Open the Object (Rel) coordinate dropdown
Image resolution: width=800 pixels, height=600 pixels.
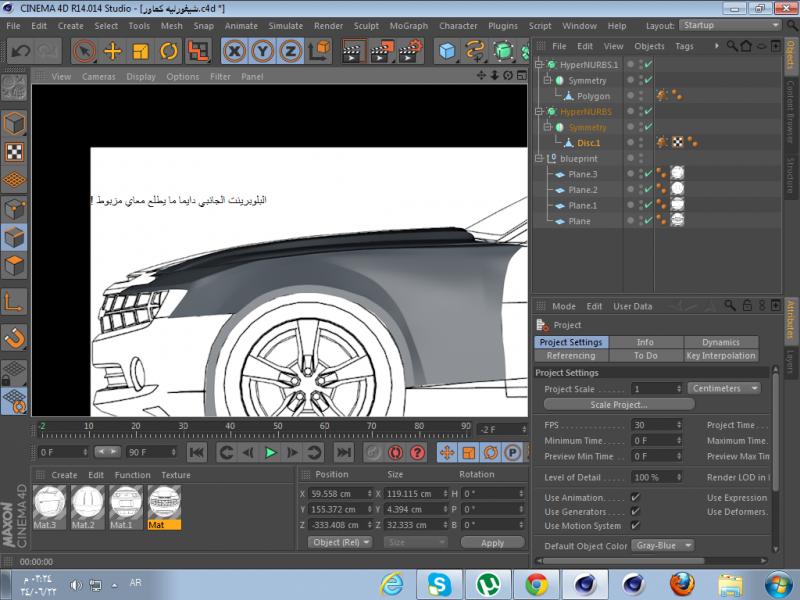340,542
